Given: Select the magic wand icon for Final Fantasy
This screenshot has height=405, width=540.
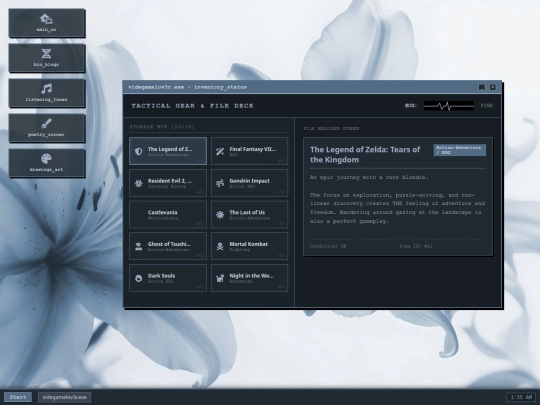Looking at the screenshot, I should point(220,151).
